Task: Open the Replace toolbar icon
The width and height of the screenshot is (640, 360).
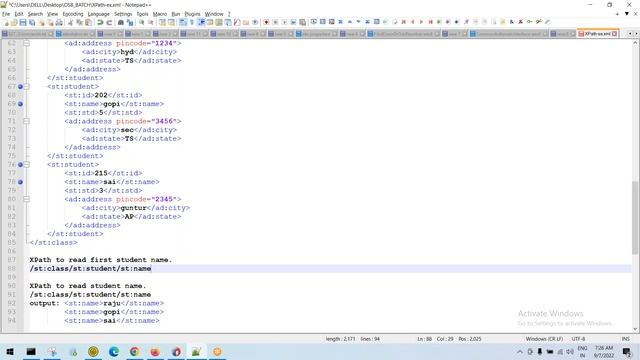Action: [x=130, y=22]
